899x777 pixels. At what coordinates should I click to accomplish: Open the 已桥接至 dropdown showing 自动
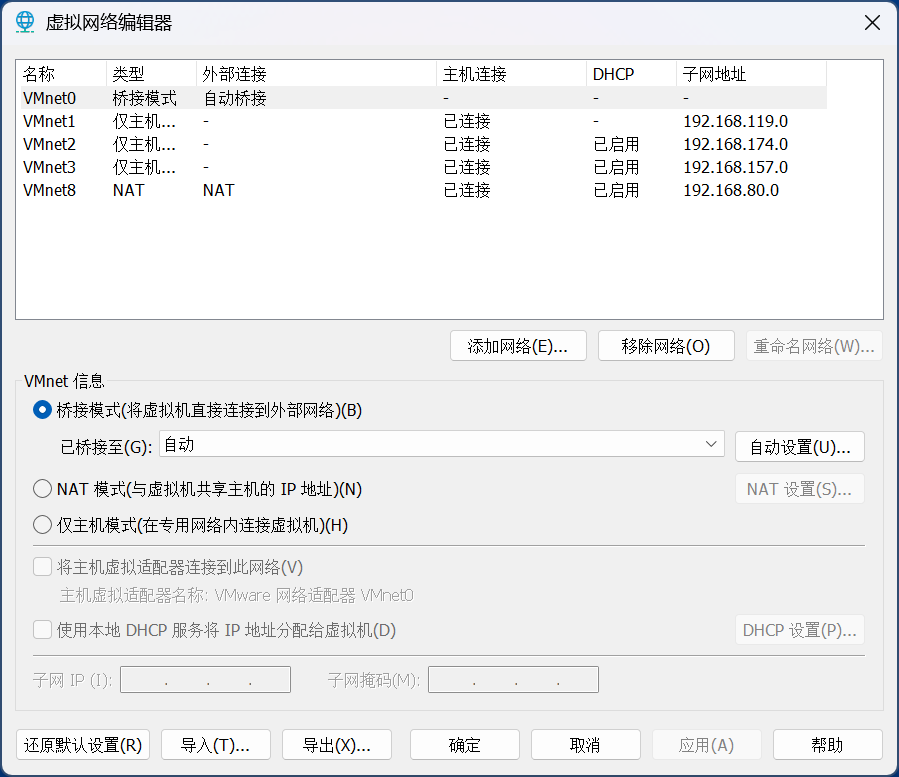pos(441,444)
